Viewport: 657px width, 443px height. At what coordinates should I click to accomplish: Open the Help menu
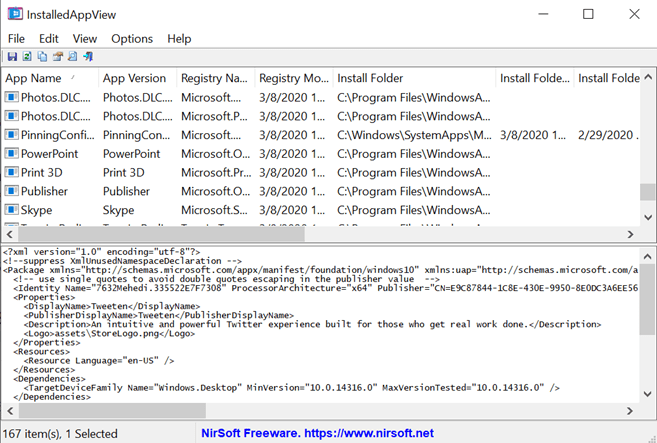click(x=179, y=39)
